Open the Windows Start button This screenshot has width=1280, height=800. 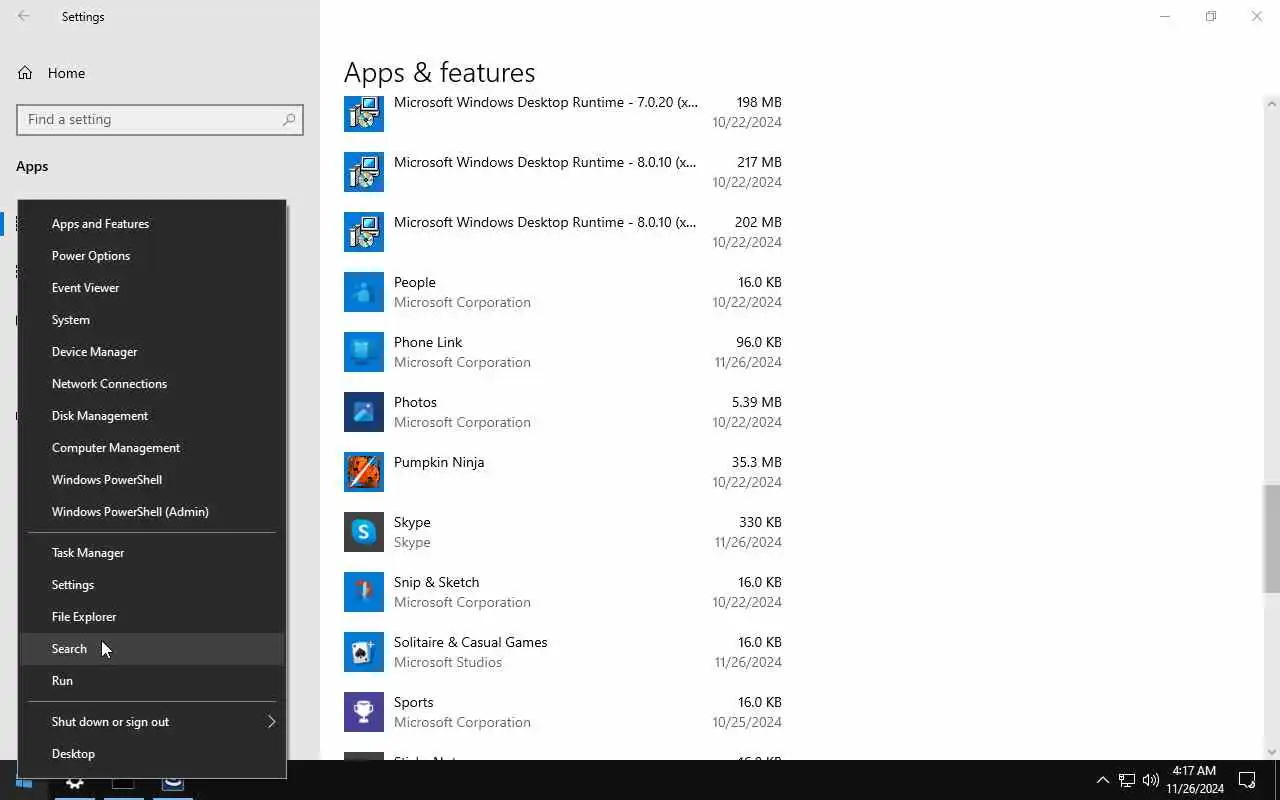(x=24, y=781)
